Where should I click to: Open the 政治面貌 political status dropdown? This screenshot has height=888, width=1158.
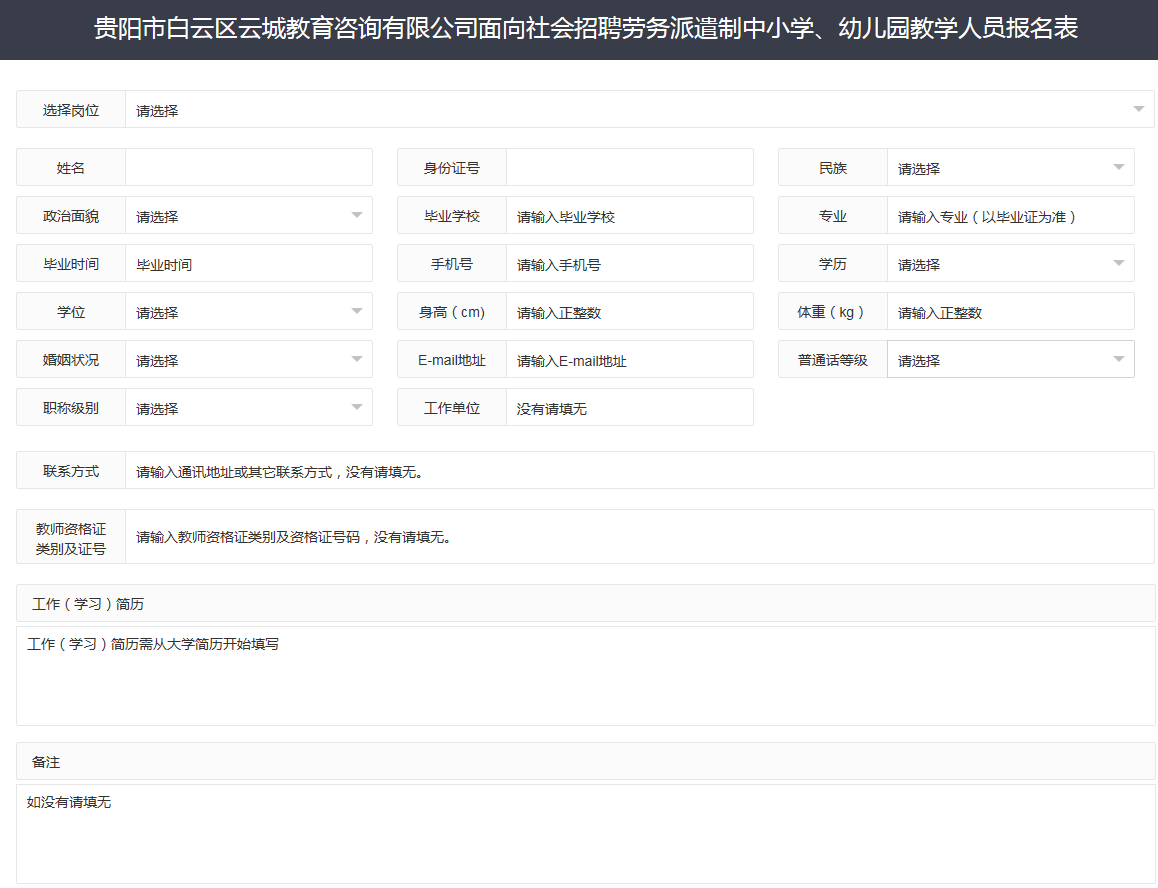(248, 215)
